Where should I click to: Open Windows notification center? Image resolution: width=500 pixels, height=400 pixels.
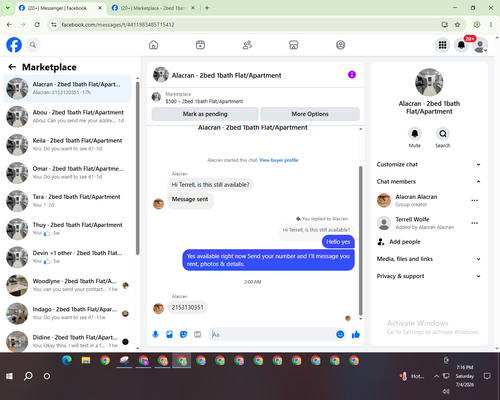[x=487, y=376]
